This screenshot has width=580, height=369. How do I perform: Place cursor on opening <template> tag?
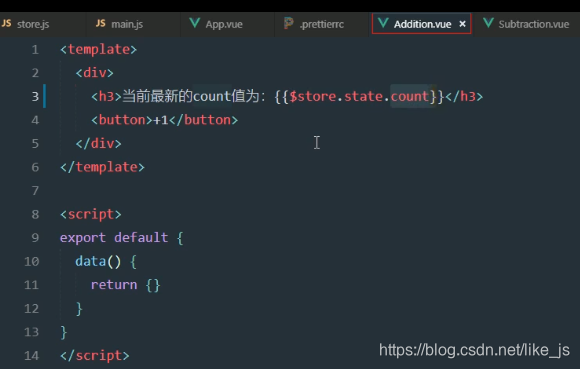(x=98, y=50)
